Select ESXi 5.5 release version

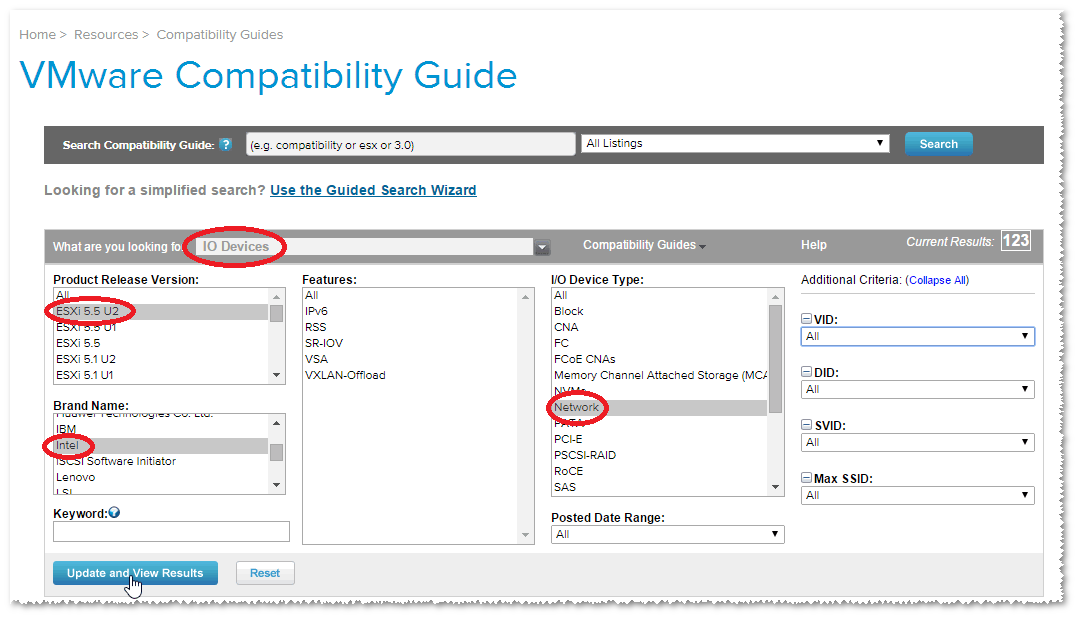[161, 343]
